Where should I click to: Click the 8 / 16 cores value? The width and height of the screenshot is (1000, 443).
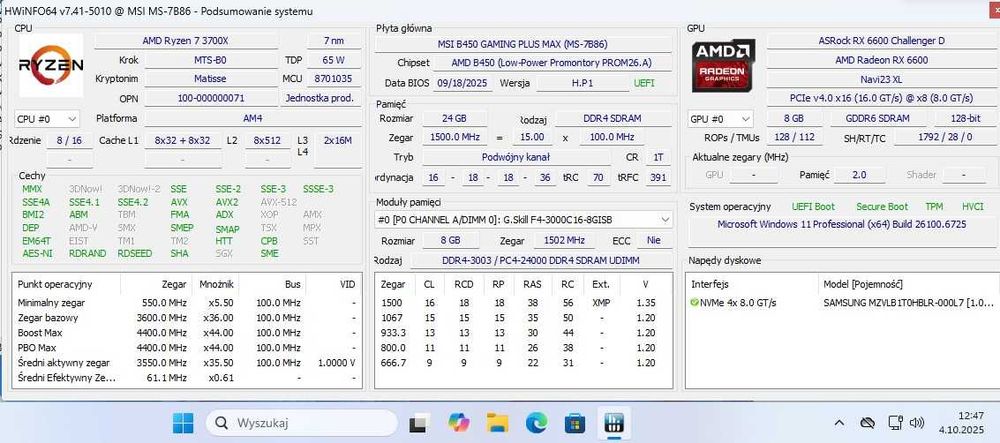tap(69, 140)
